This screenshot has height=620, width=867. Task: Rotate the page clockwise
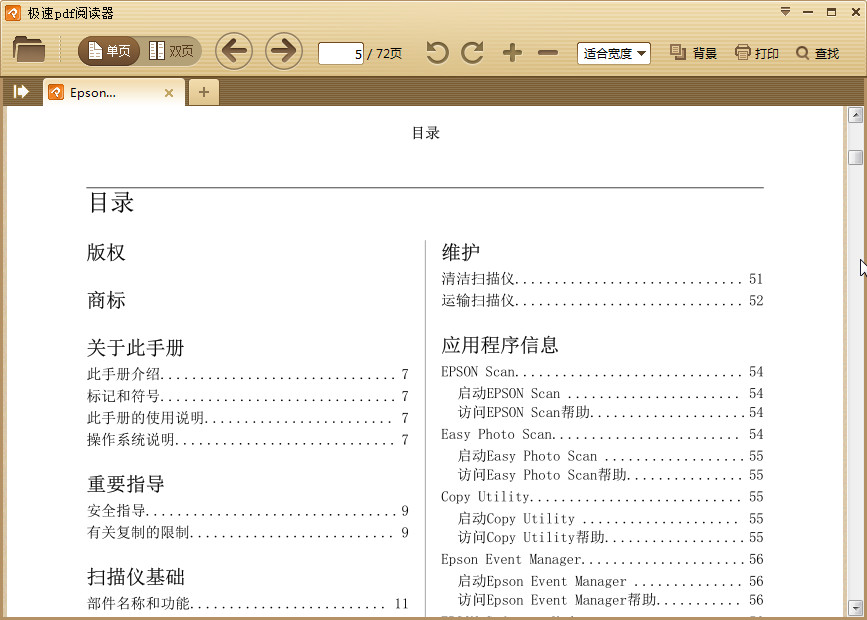click(472, 53)
